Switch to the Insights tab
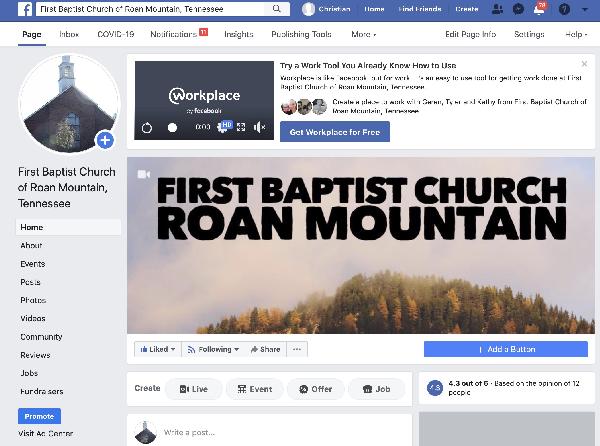This screenshot has width=600, height=446. point(238,34)
